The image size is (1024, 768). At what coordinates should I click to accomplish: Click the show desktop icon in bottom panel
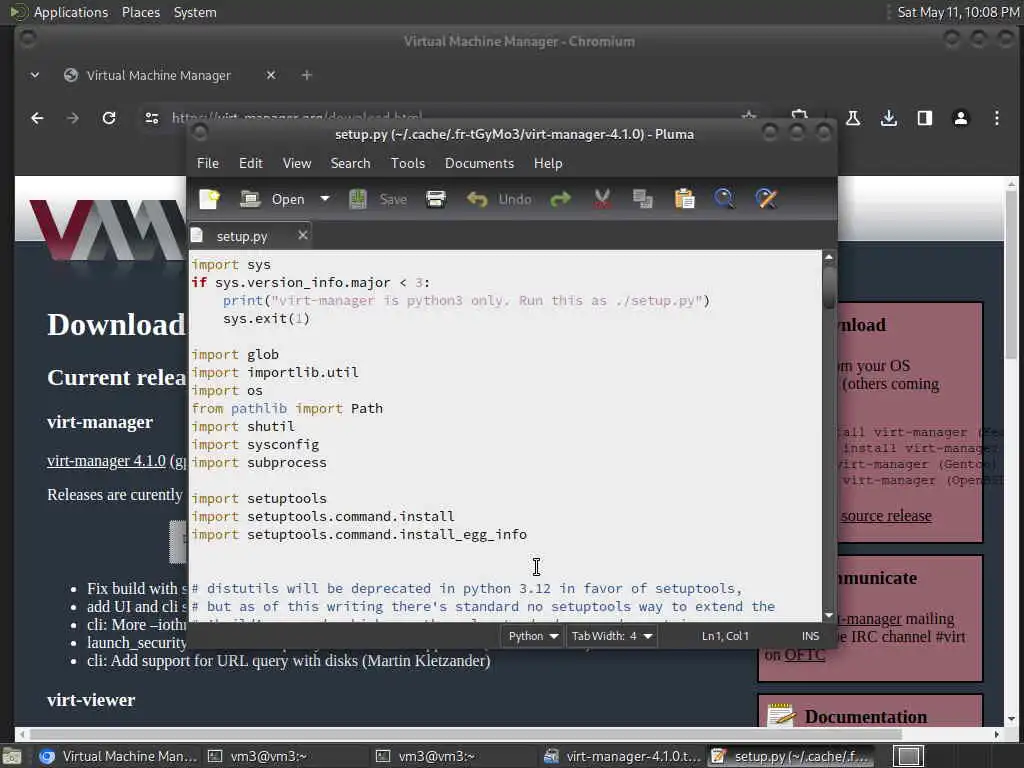[x=12, y=756]
